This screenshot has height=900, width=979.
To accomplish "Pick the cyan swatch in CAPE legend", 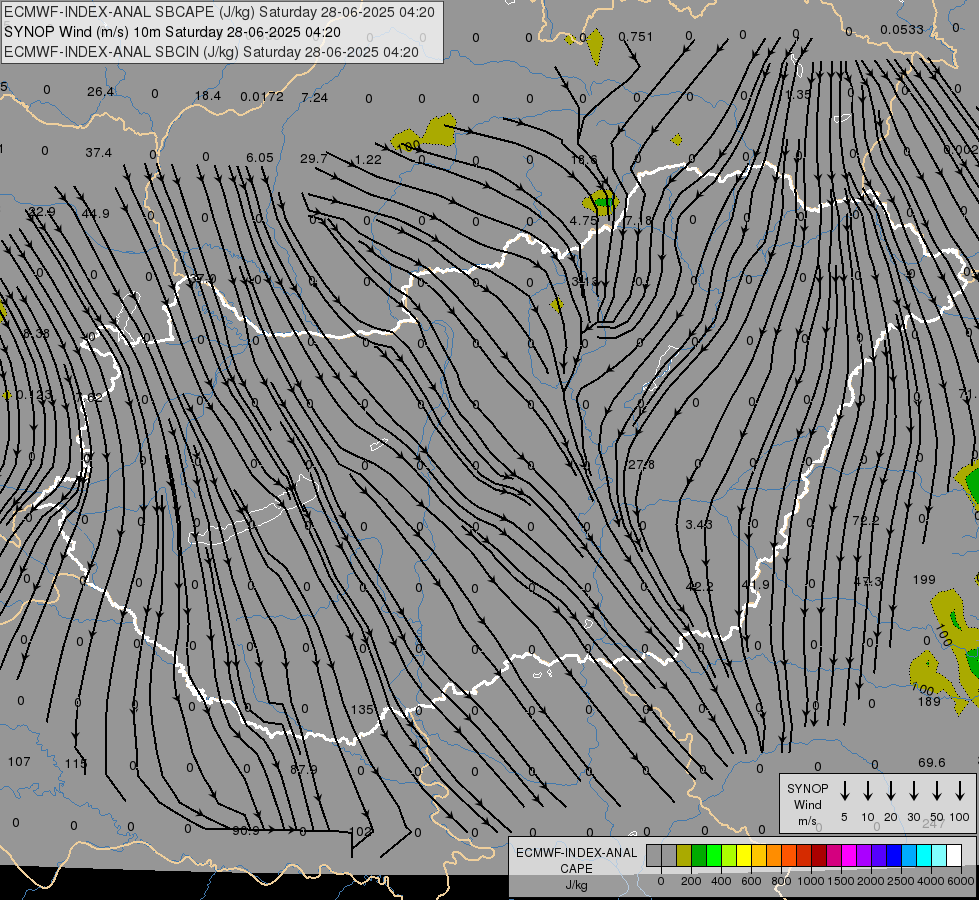I will click(924, 856).
